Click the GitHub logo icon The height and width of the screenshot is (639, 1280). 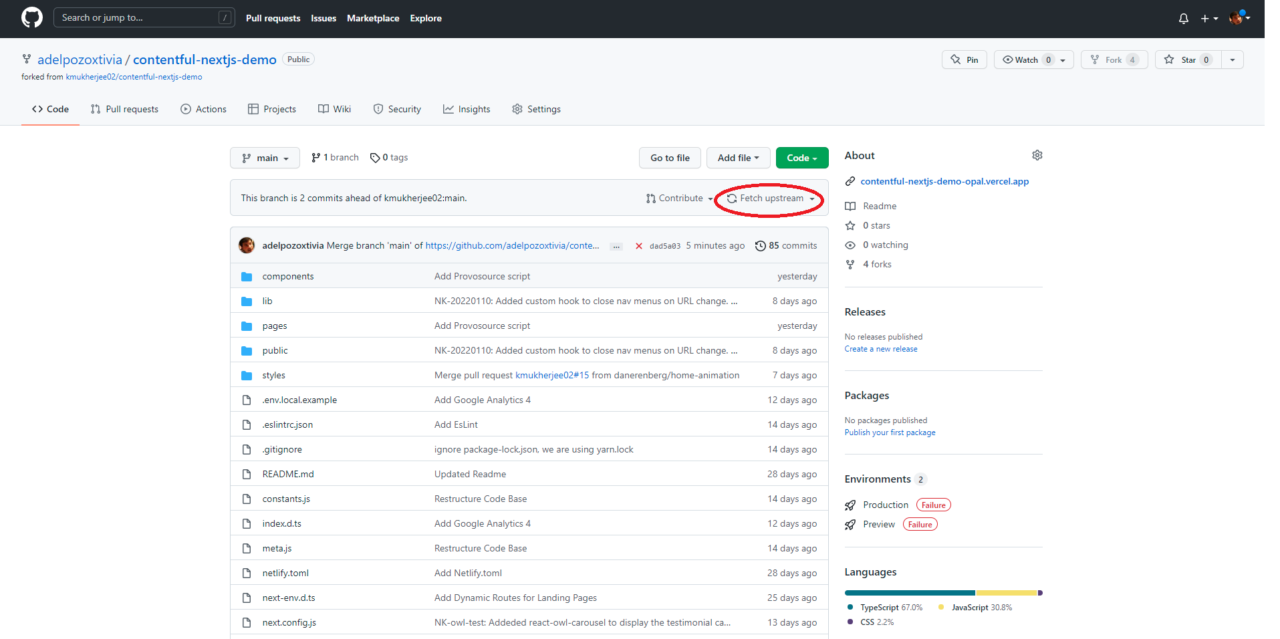[31, 18]
